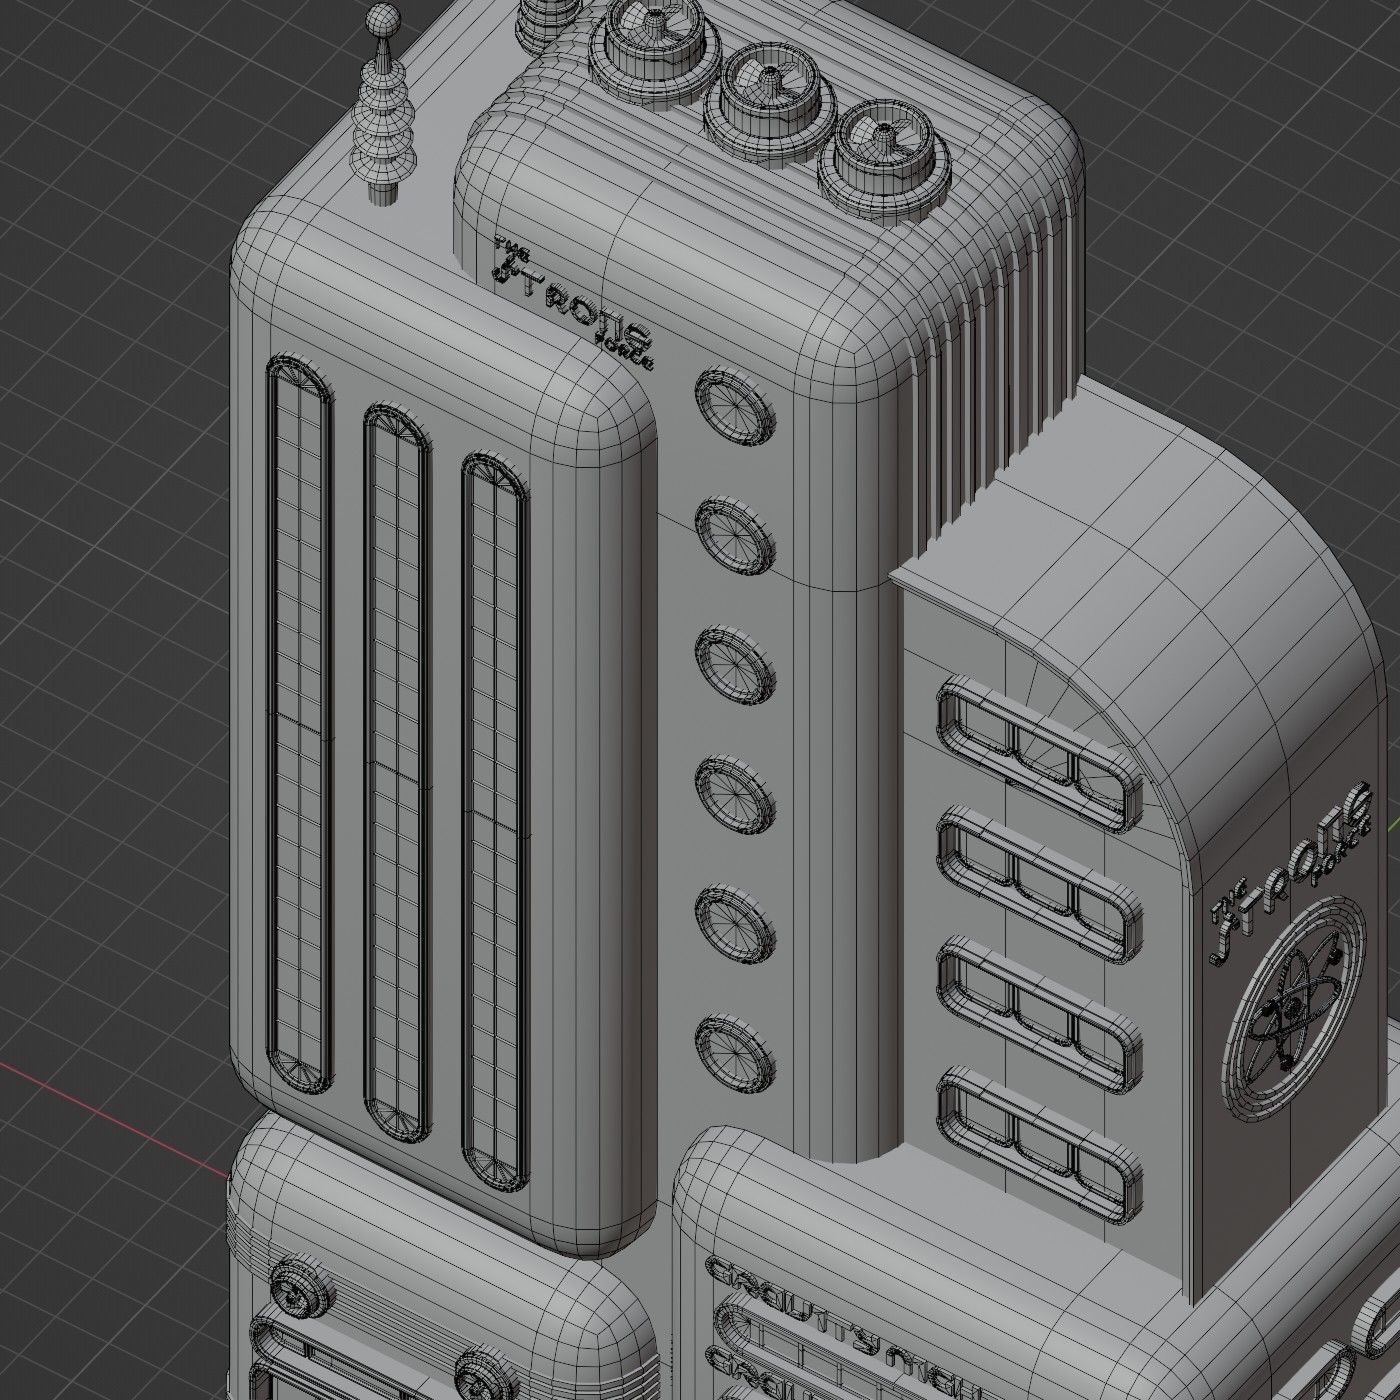Screen dimensions: 1400x1400
Task: Select the embossed tower name on upper ledge
Action: click(x=575, y=306)
